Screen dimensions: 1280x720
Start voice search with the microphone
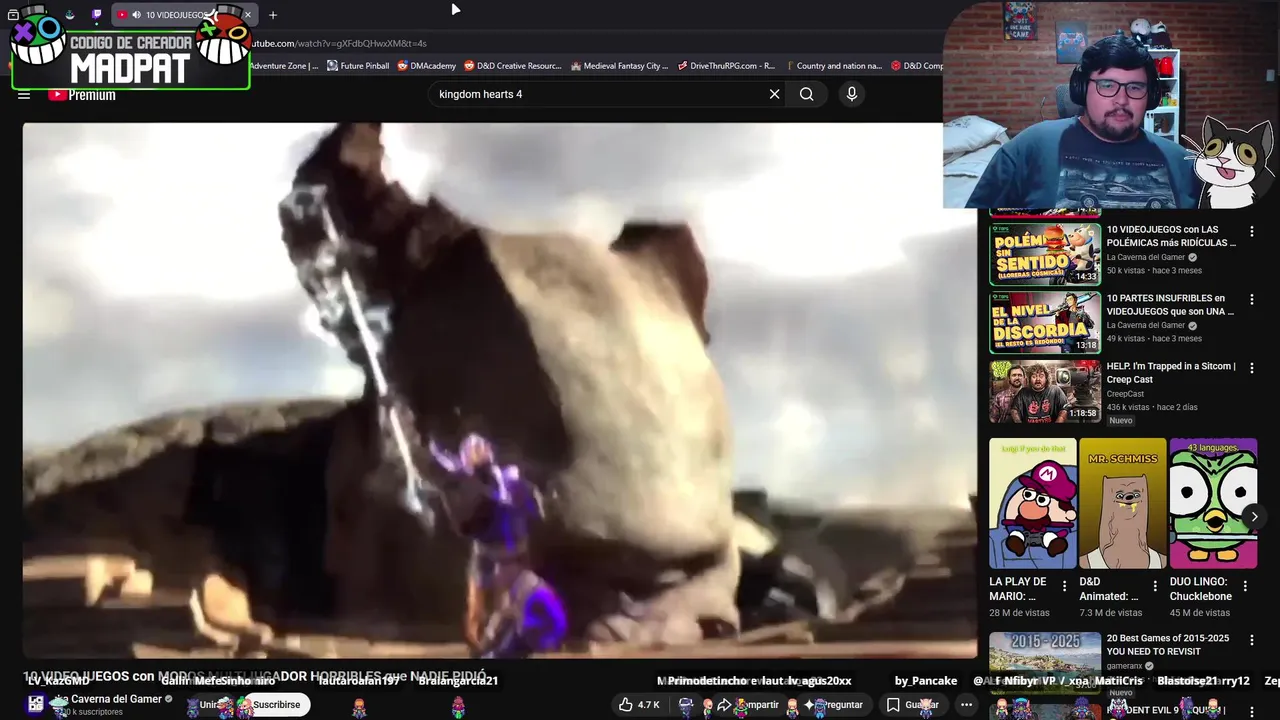coord(852,94)
